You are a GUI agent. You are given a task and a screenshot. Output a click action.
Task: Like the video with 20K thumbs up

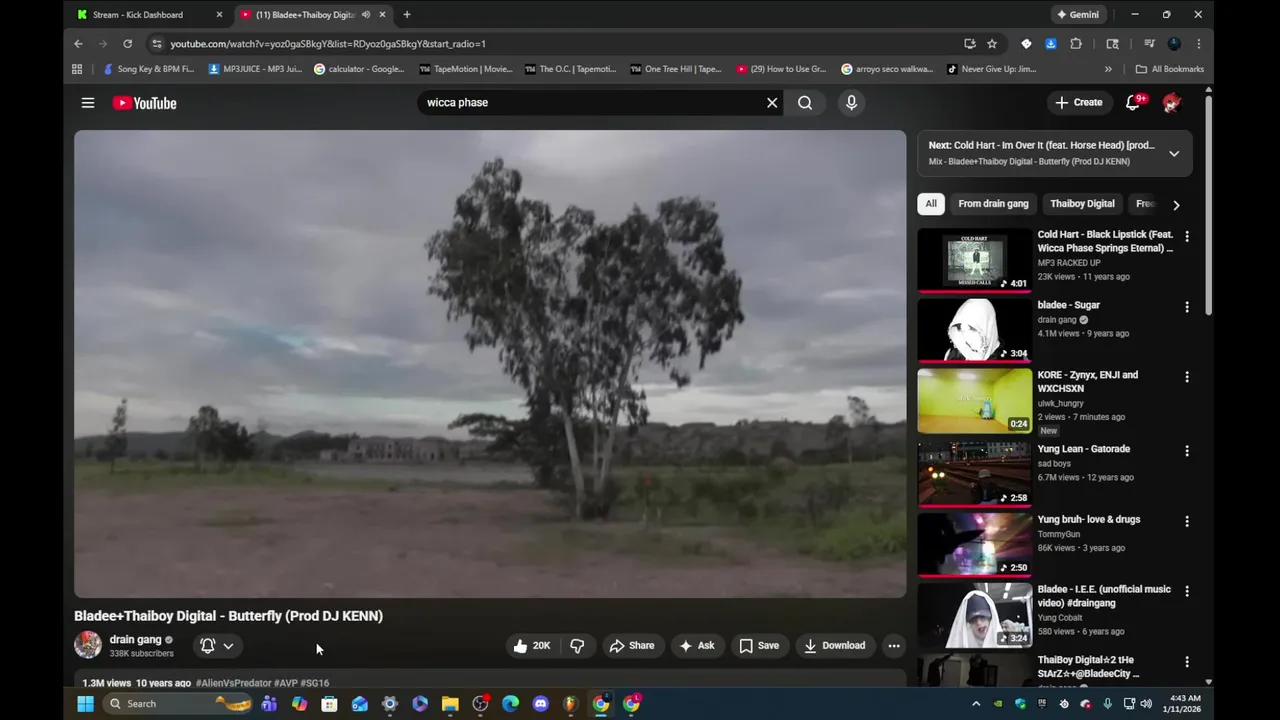point(532,646)
